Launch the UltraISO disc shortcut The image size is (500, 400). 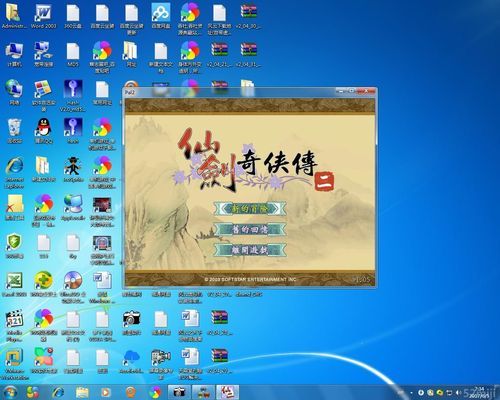[x=73, y=287]
